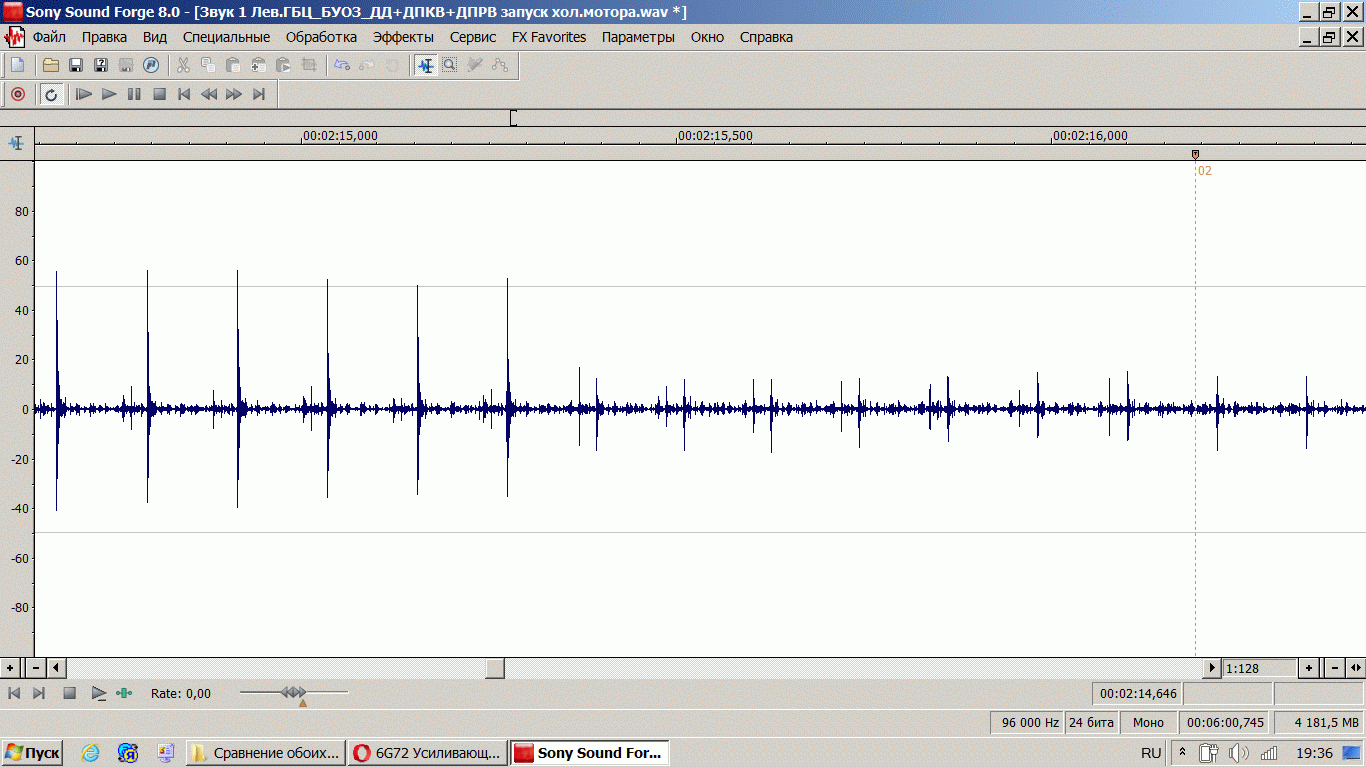Click the Save floppy disk icon
The image size is (1366, 768).
point(75,65)
